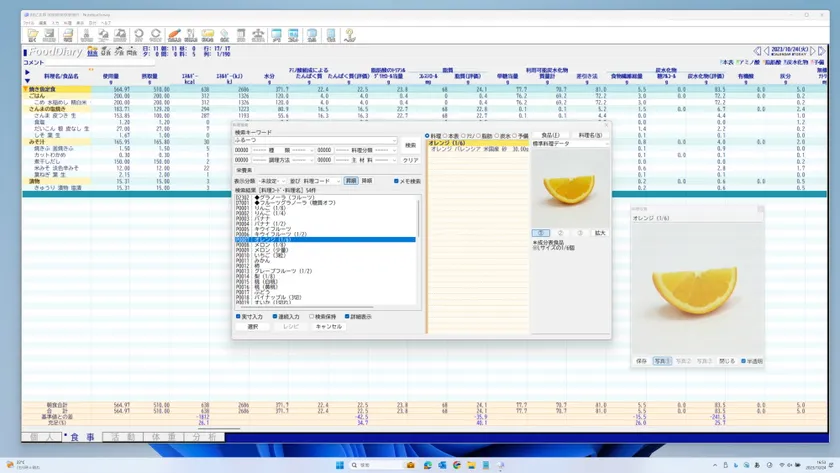This screenshot has width=840, height=473.
Task: Switch to the 活動 bottom tab
Action: 122,437
